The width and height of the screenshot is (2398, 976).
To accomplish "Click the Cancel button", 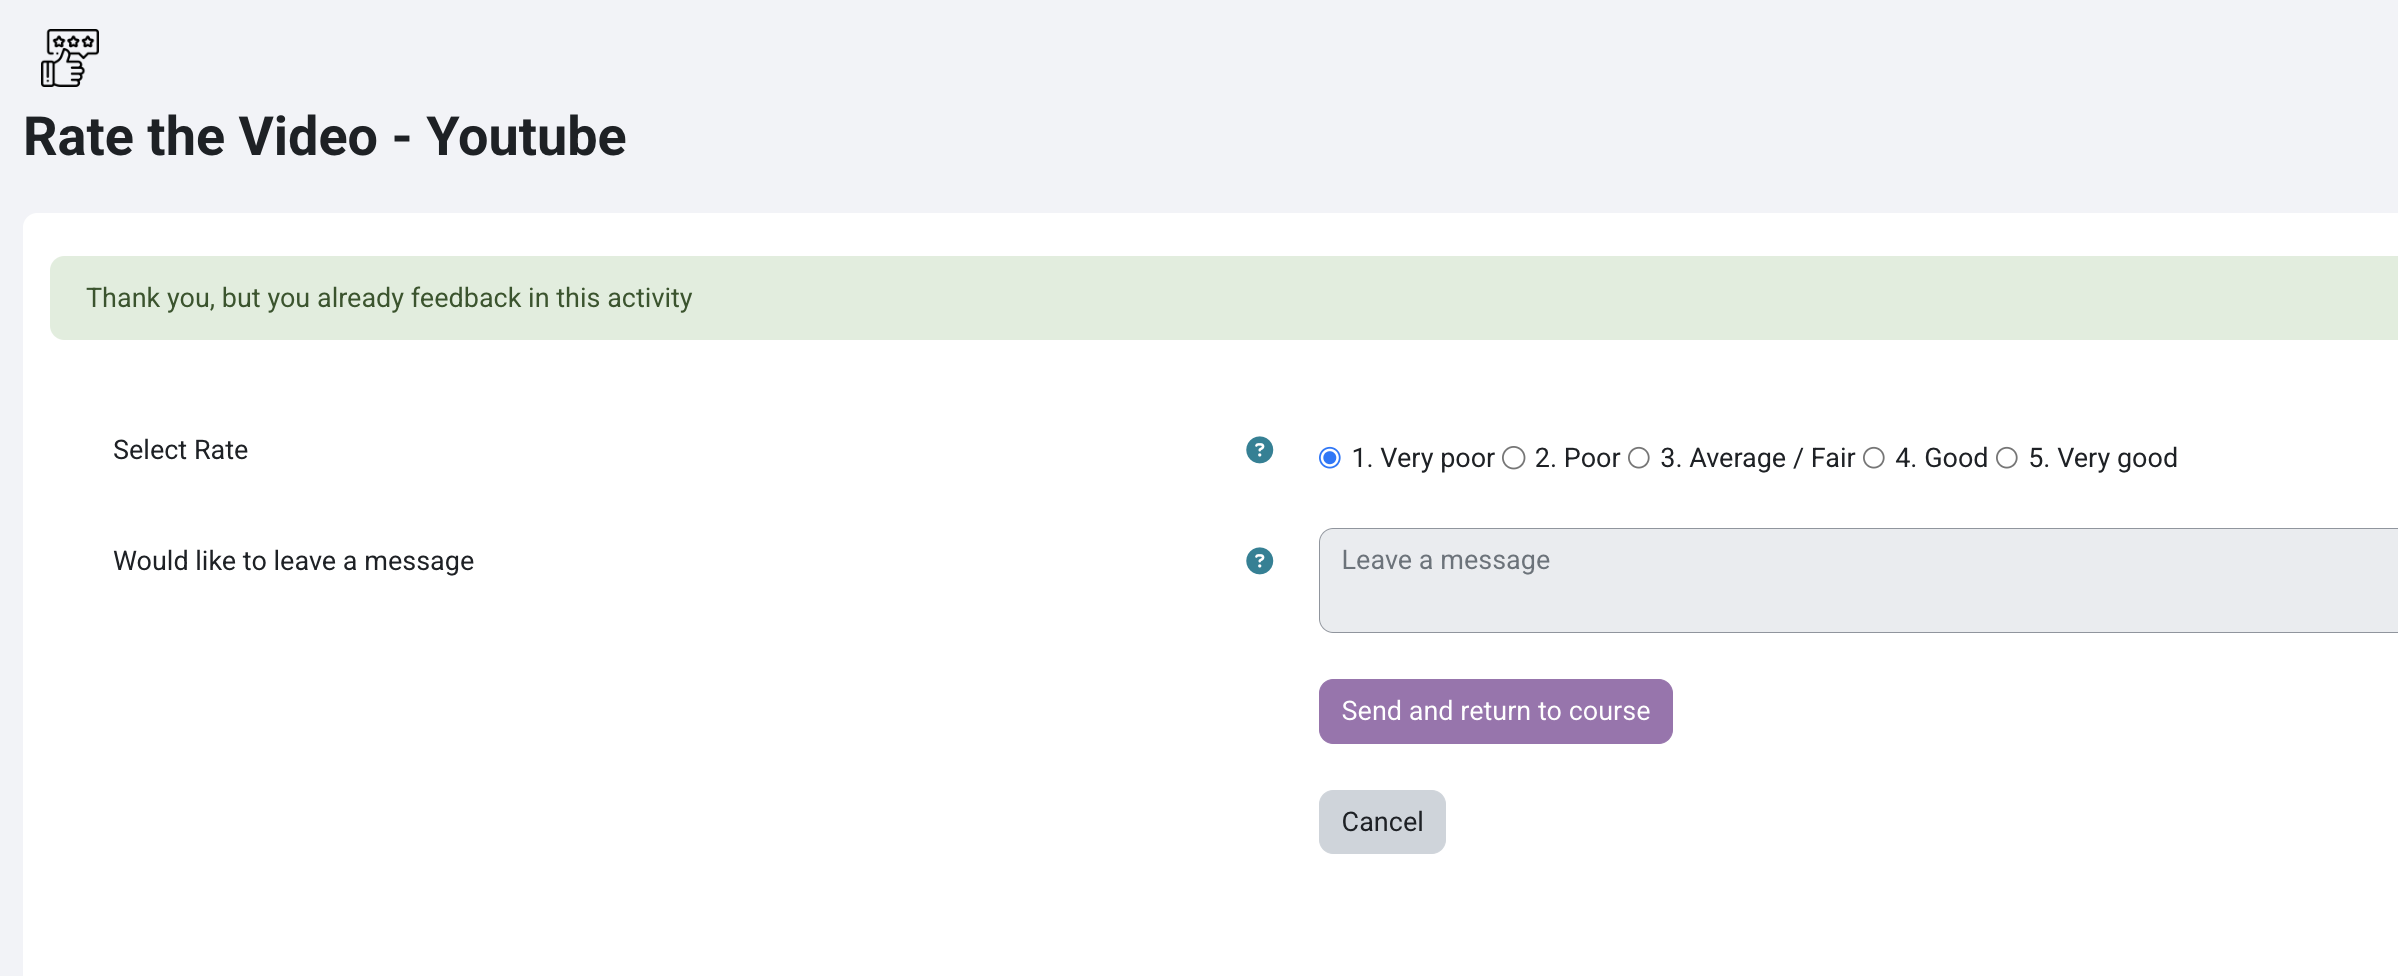I will point(1381,822).
